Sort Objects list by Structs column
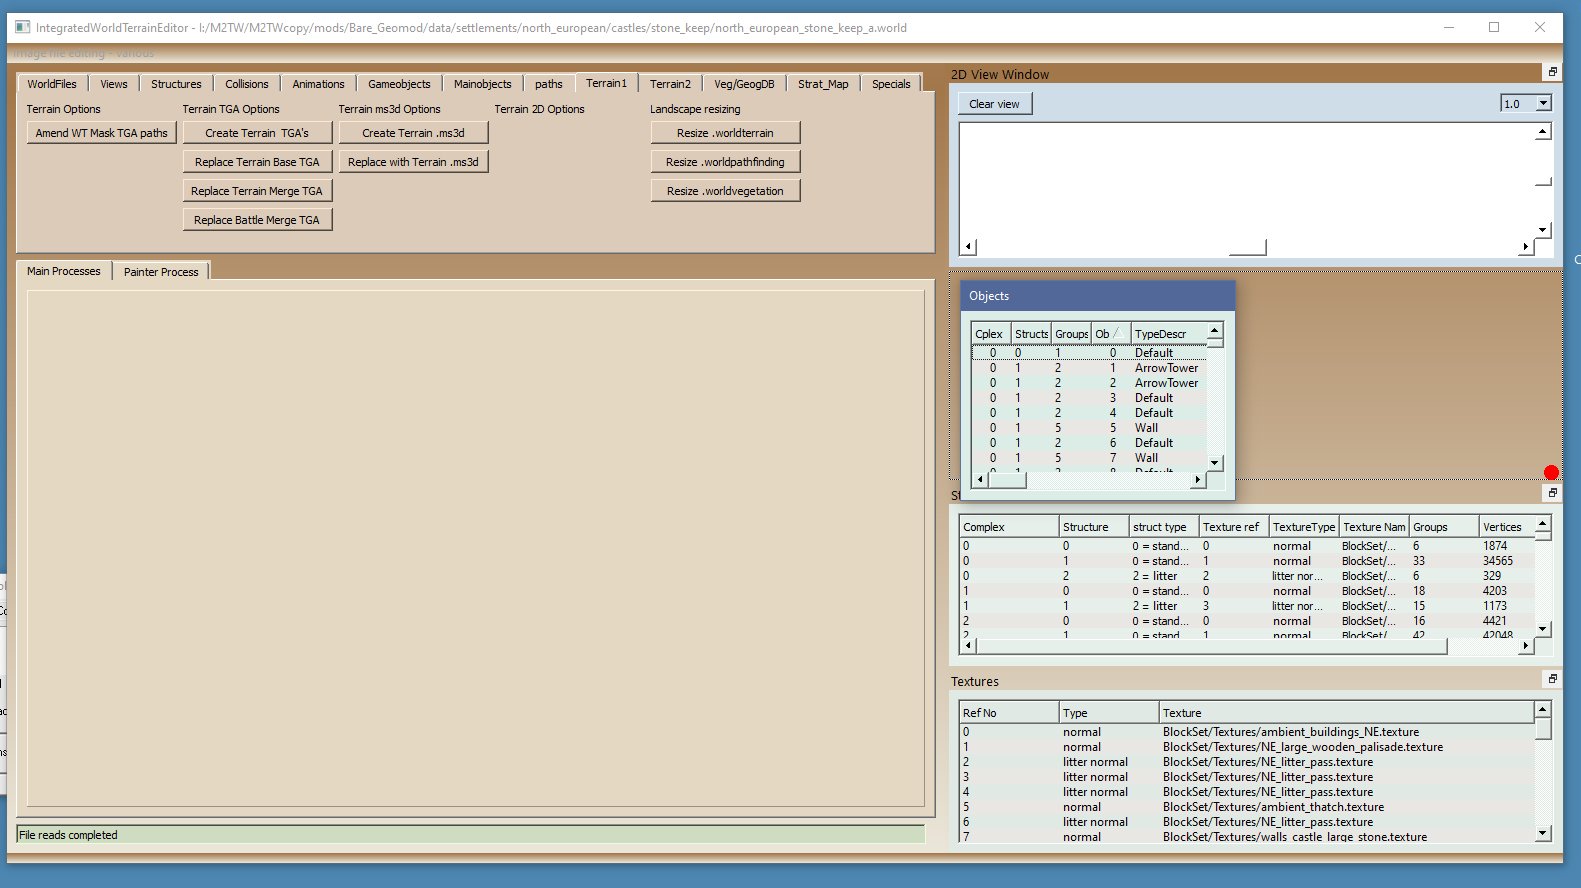Viewport: 1581px width, 888px height. (x=1030, y=334)
